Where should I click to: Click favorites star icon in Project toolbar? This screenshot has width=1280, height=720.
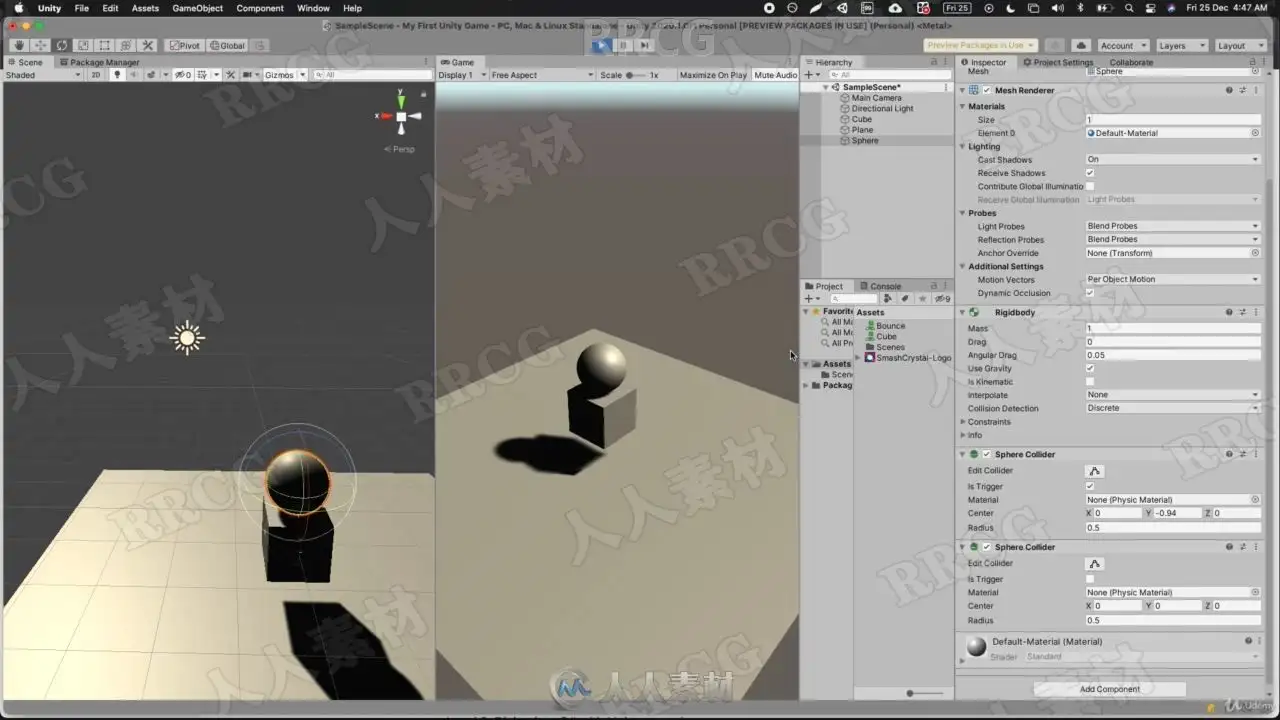click(x=923, y=299)
